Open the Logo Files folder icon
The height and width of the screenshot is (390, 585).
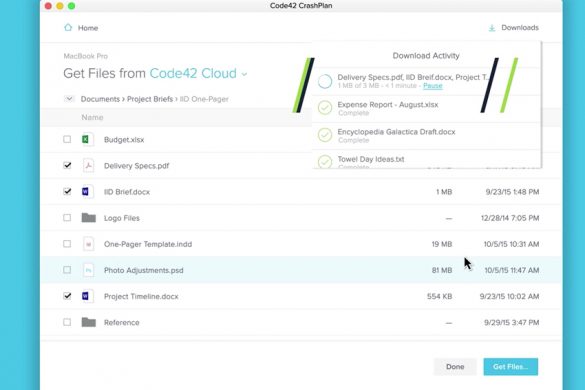pyautogui.click(x=89, y=218)
